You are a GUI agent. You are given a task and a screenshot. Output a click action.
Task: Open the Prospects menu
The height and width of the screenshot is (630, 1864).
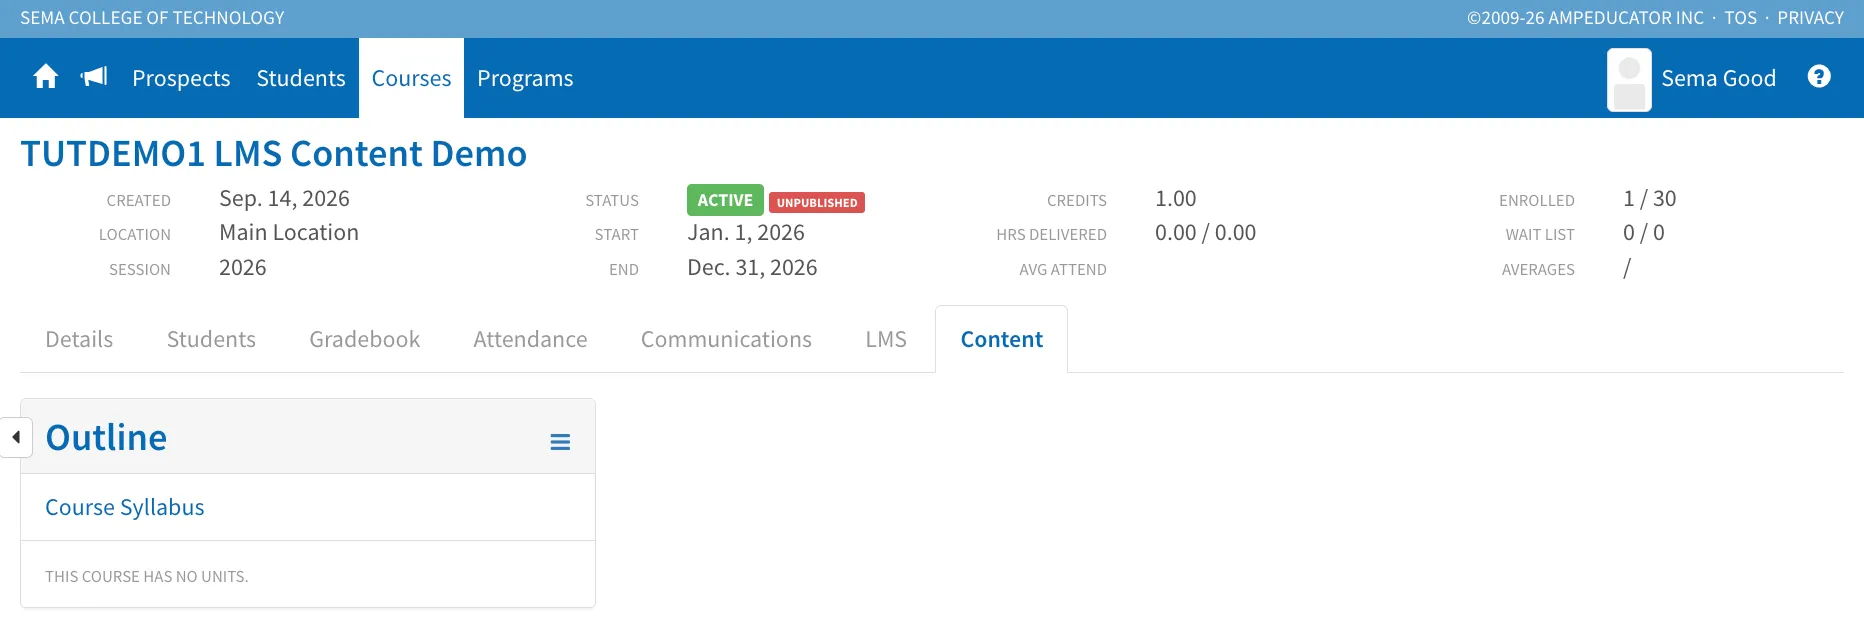coord(181,78)
